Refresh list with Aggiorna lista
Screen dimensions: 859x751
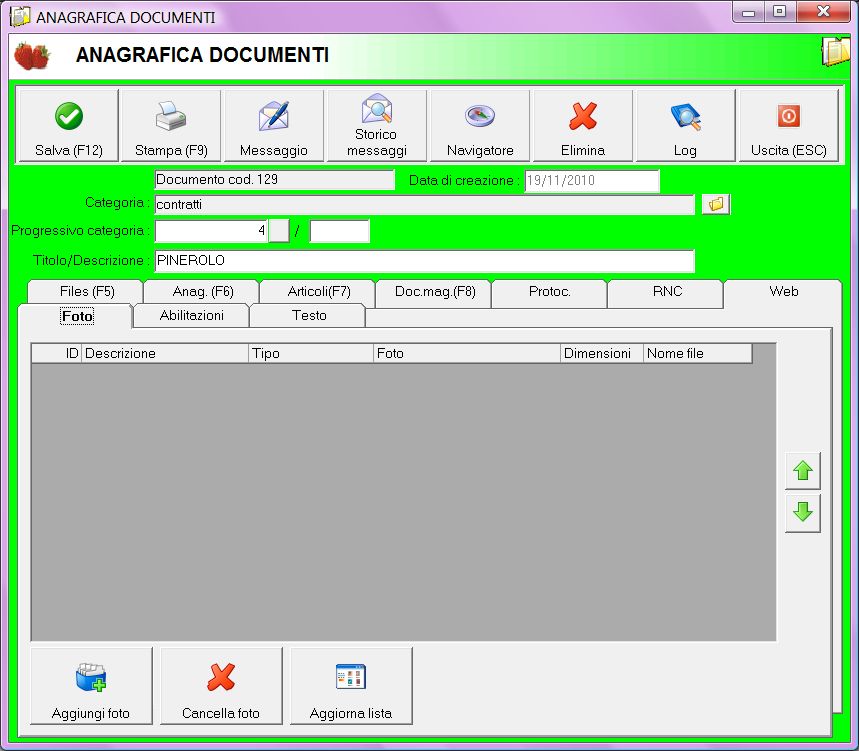pyautogui.click(x=351, y=686)
